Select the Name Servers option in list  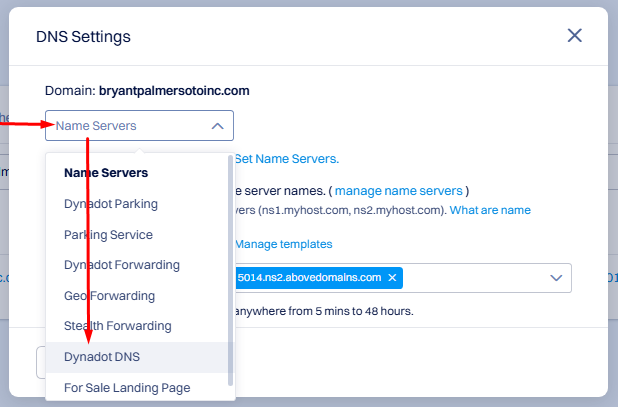click(106, 173)
